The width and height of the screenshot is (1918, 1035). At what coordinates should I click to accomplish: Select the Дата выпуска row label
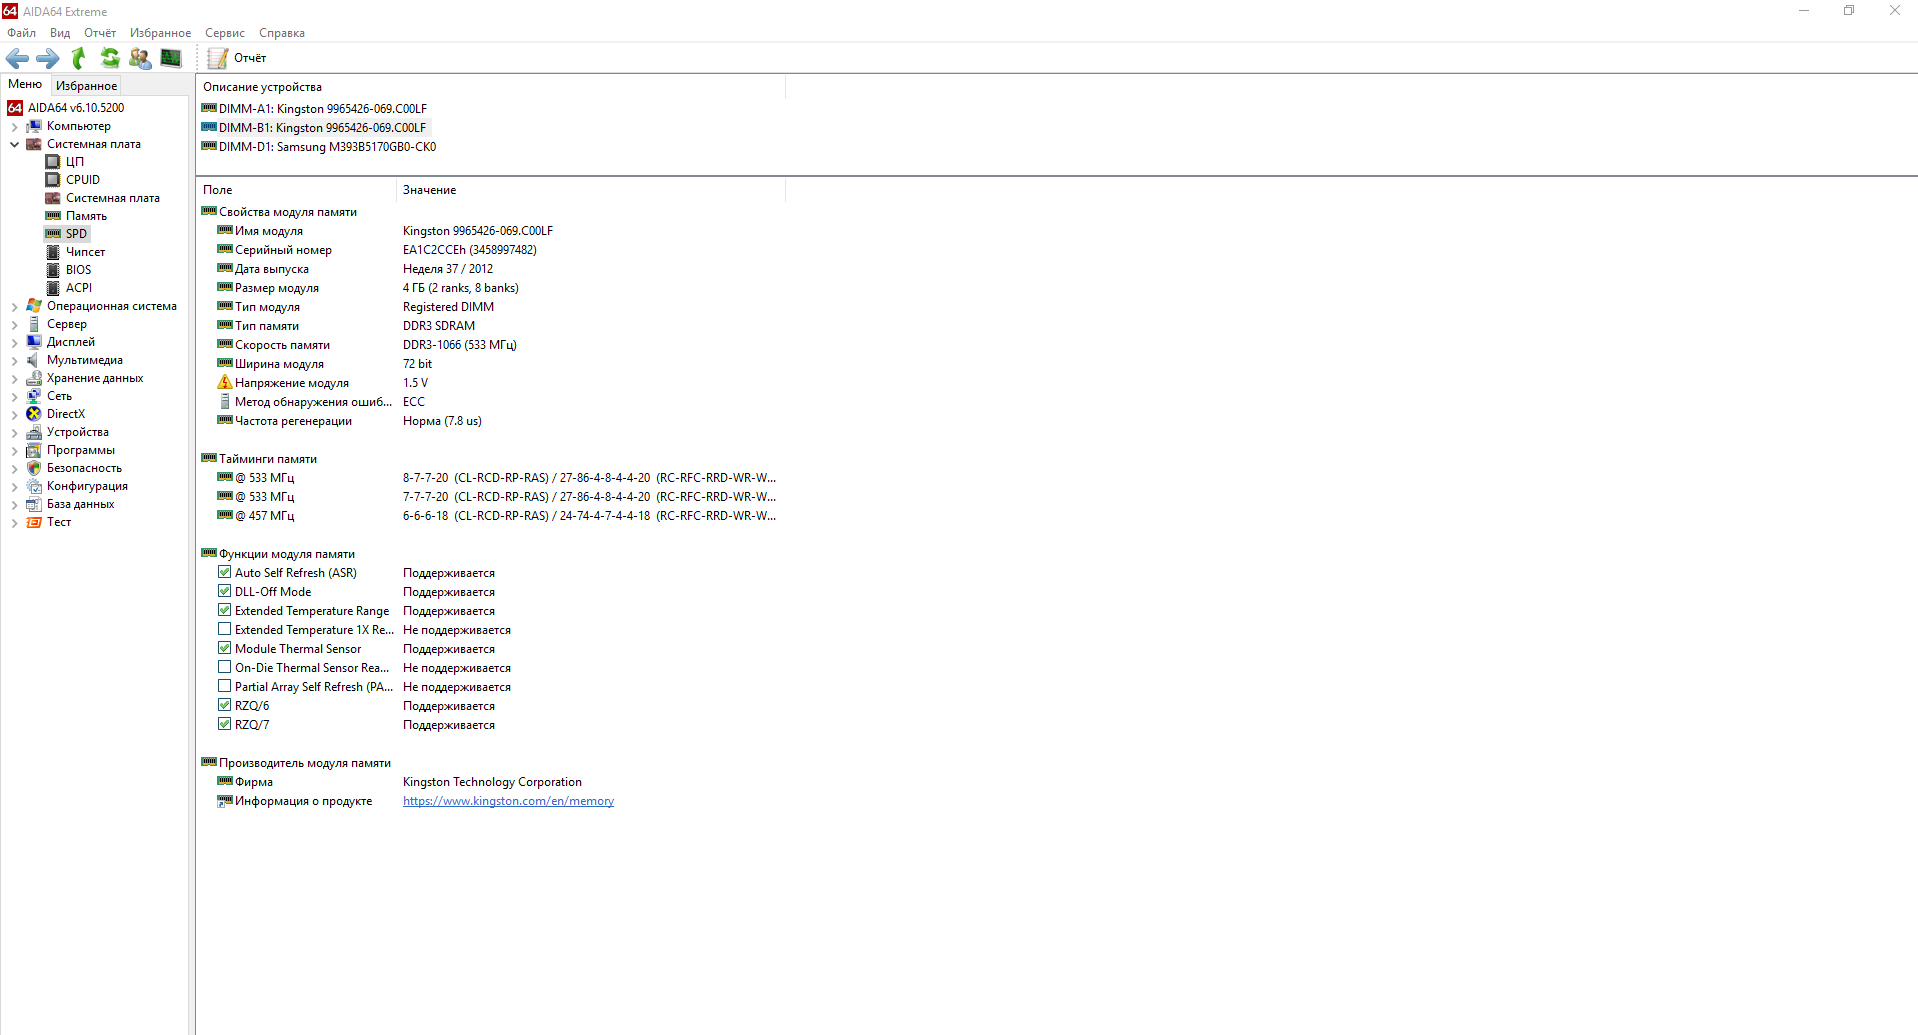272,269
